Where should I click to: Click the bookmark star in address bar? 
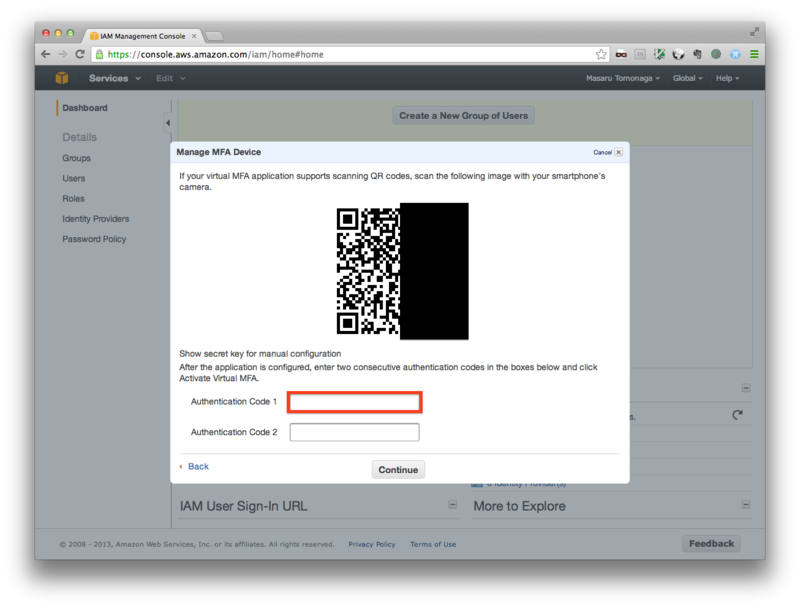tap(601, 54)
